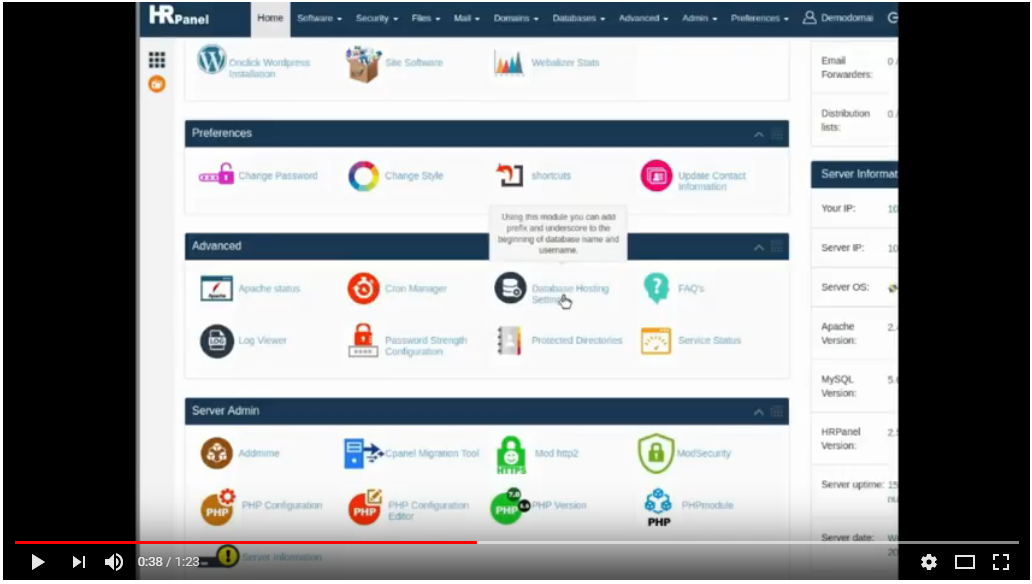The image size is (1032, 584).
Task: Open PHP Configuration Editor icon
Action: [x=365, y=506]
